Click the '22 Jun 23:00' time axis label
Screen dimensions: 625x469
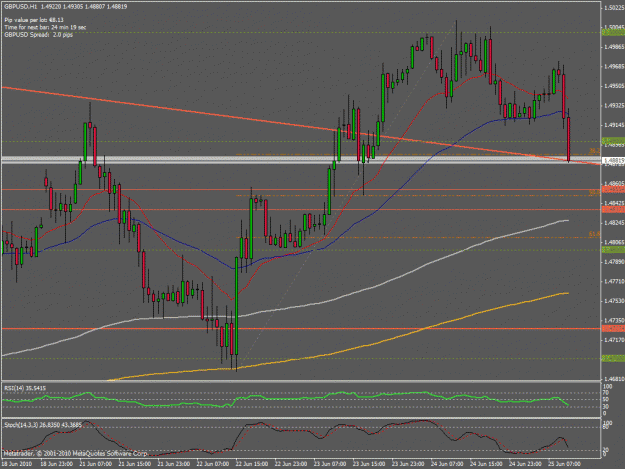[291, 464]
